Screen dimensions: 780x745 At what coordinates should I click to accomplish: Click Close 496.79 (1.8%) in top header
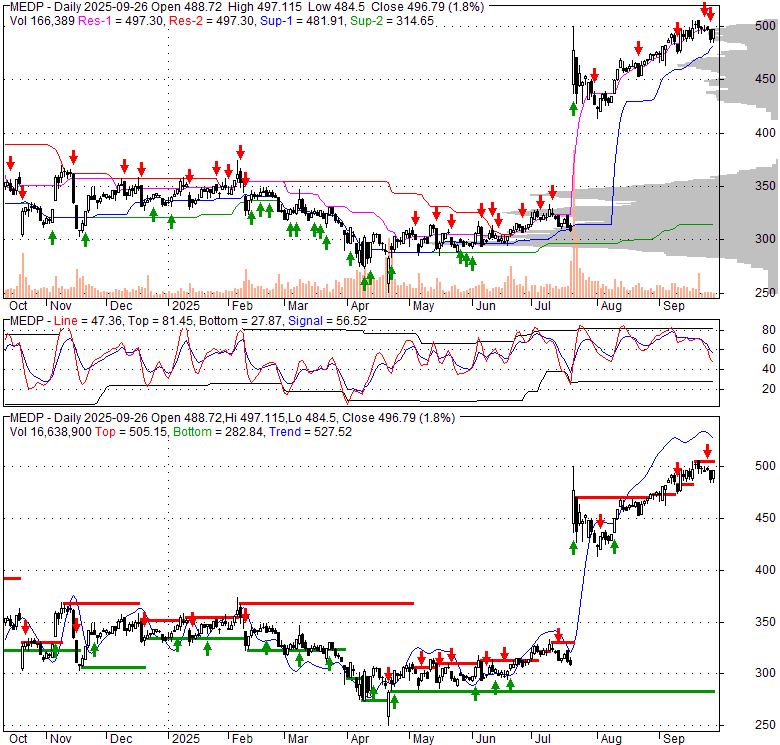pos(427,7)
